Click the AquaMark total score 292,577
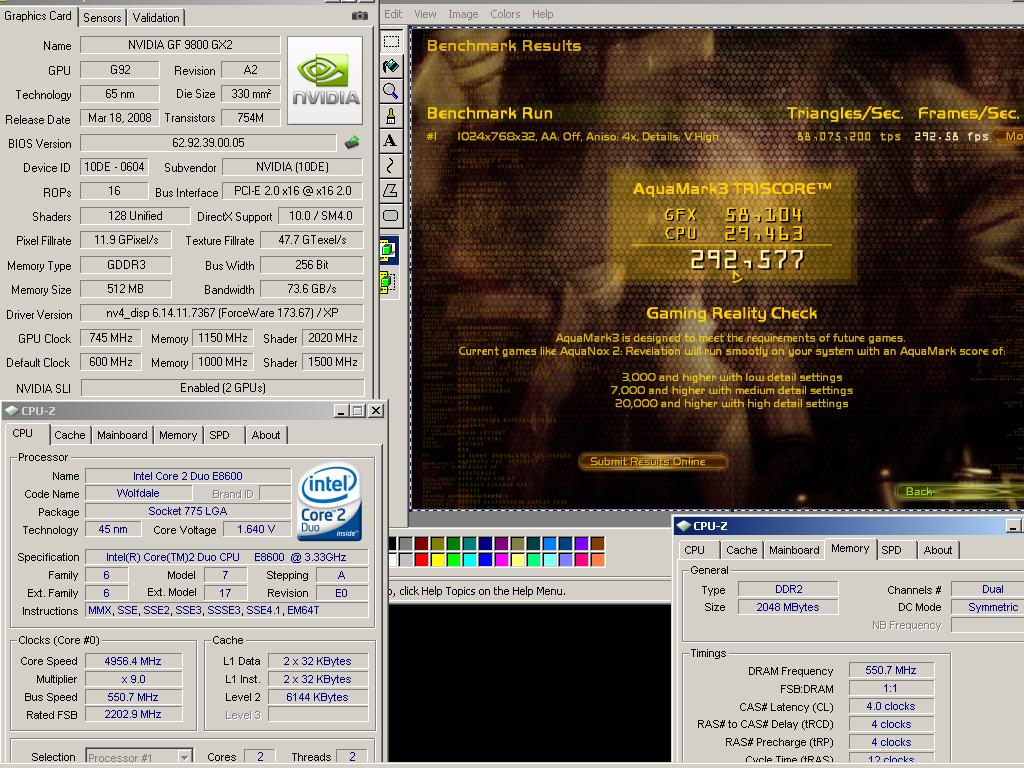Viewport: 1024px width, 768px height. 748,260
